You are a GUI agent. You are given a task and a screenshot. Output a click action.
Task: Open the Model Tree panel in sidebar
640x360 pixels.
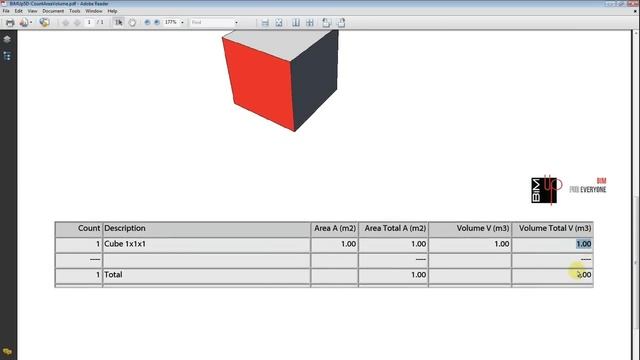[7, 56]
